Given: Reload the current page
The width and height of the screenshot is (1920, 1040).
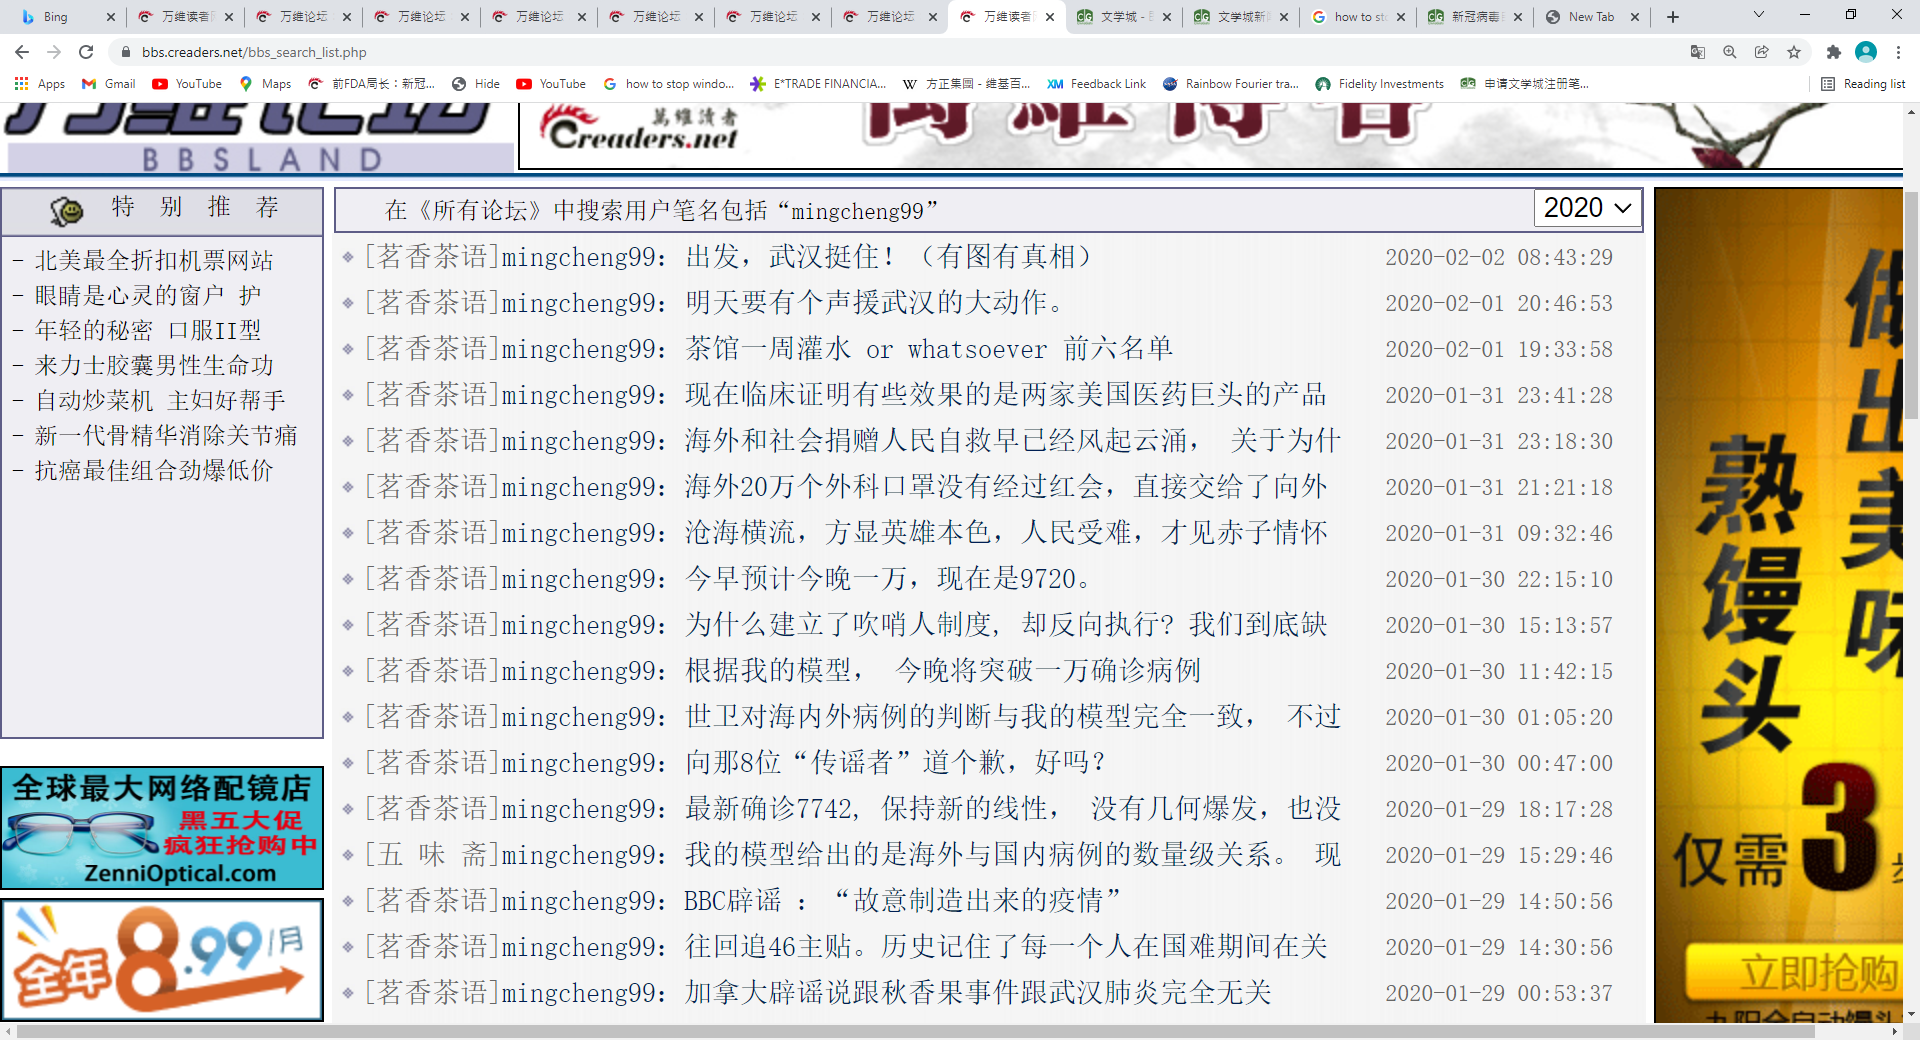Looking at the screenshot, I should [x=86, y=52].
